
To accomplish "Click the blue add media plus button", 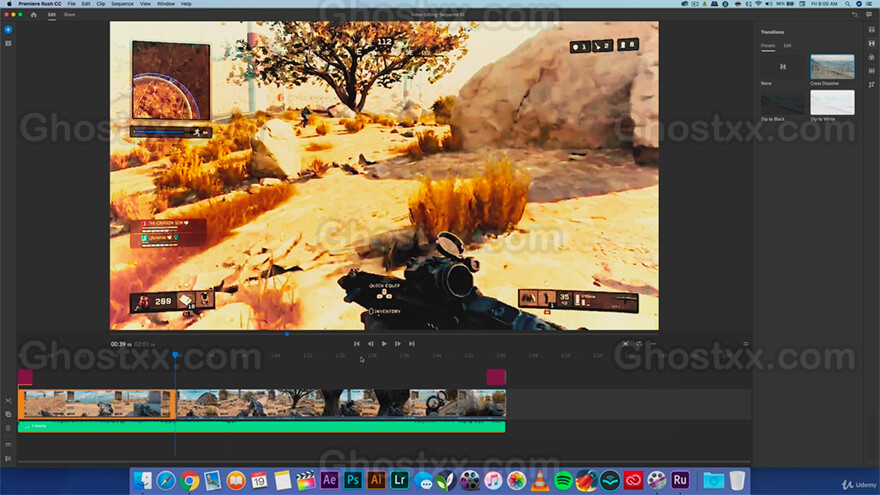I will (8, 29).
